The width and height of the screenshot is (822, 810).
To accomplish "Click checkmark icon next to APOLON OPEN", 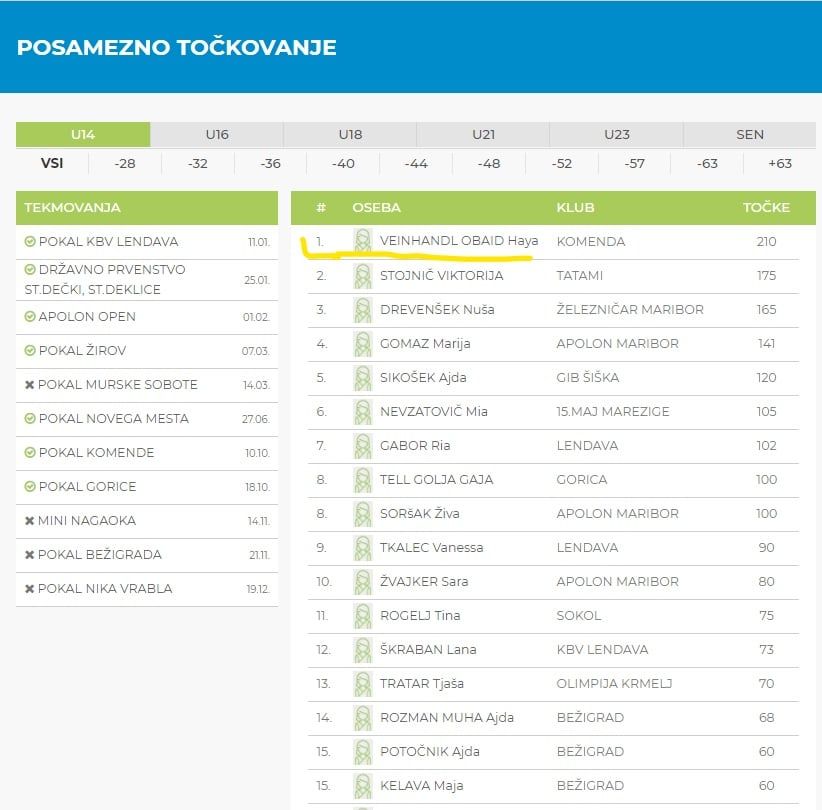I will 30,317.
